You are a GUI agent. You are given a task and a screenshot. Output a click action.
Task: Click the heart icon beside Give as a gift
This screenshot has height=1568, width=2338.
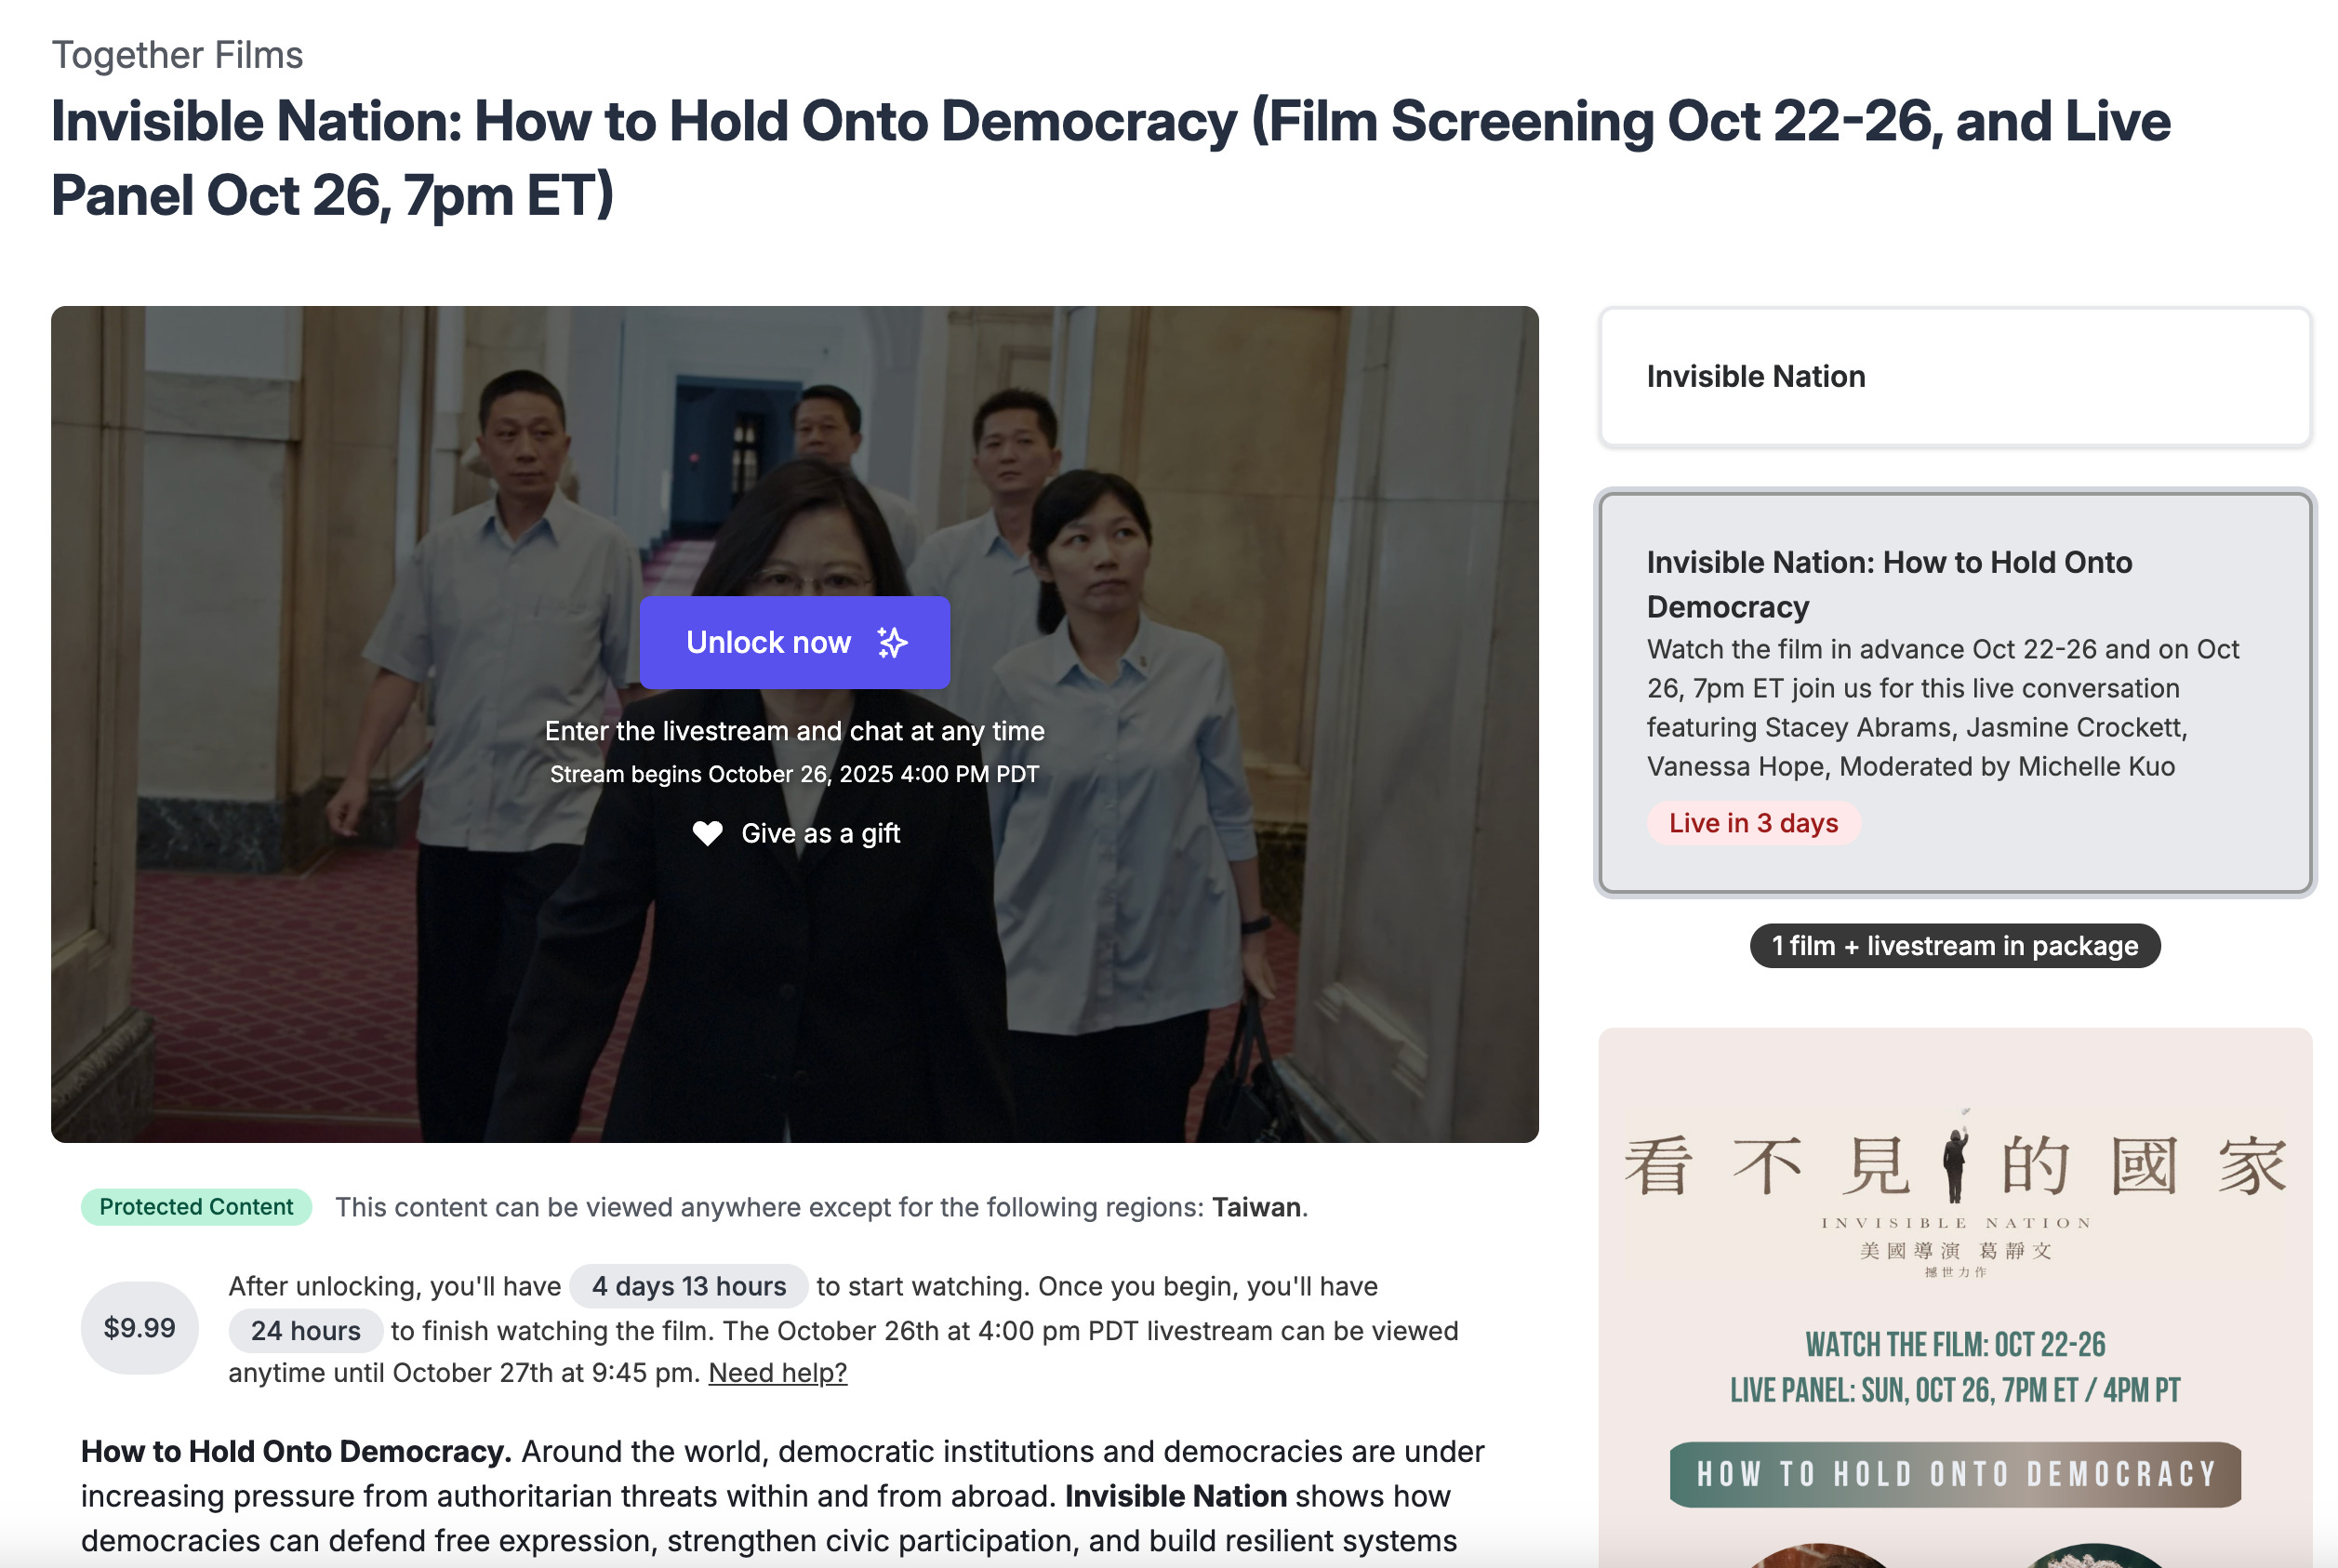tap(707, 834)
